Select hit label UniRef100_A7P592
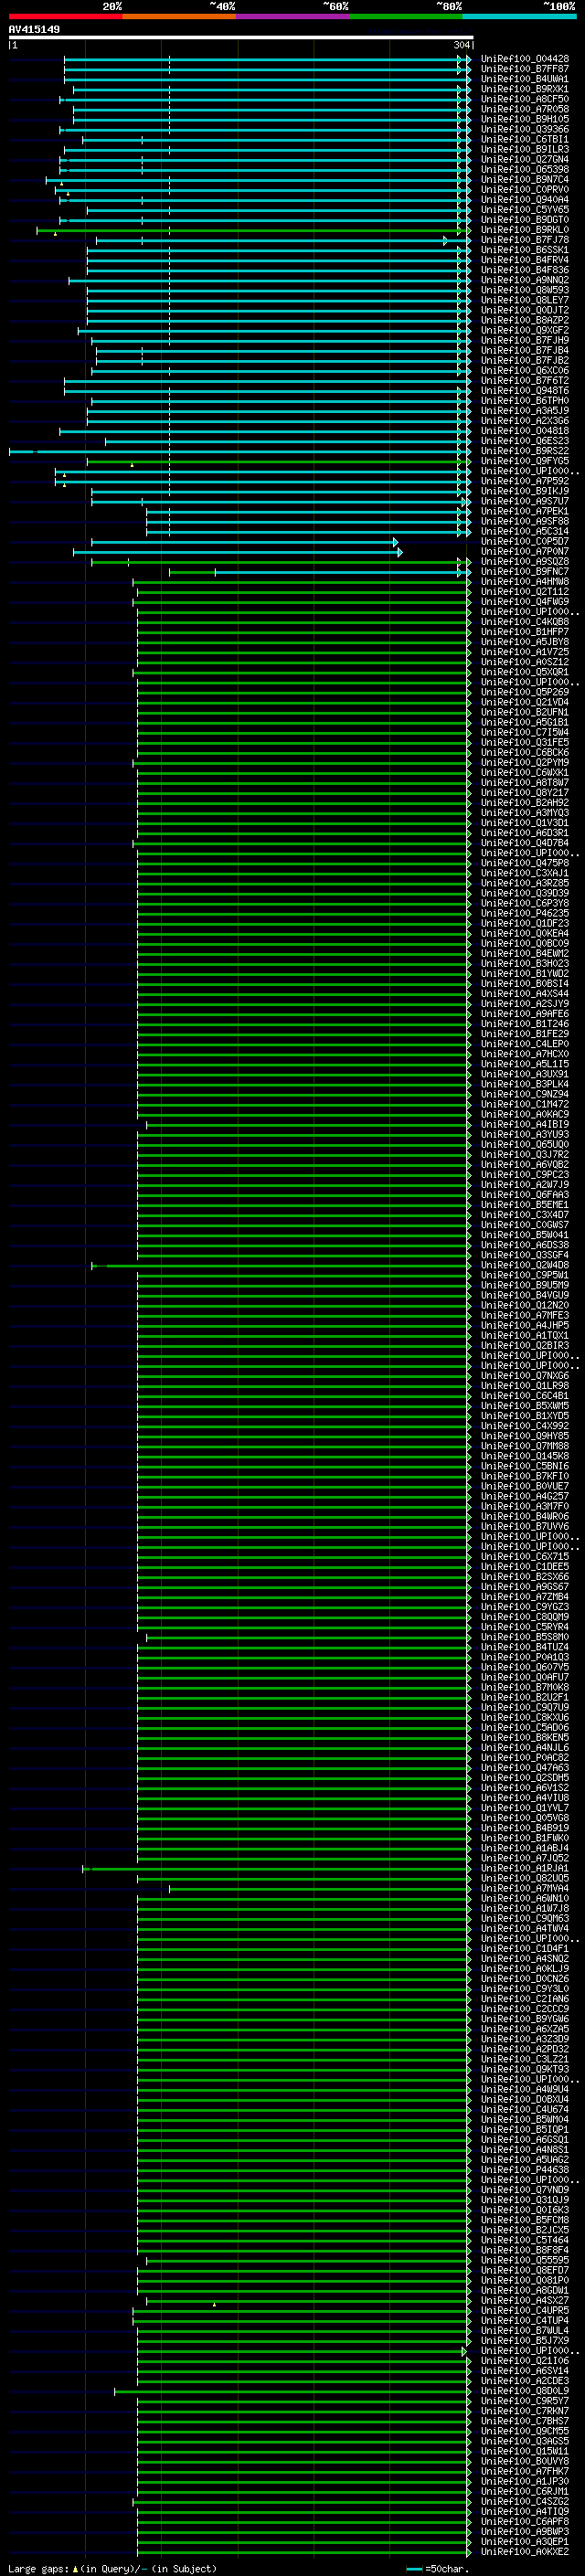Image resolution: width=585 pixels, height=2576 pixels. click(x=525, y=481)
